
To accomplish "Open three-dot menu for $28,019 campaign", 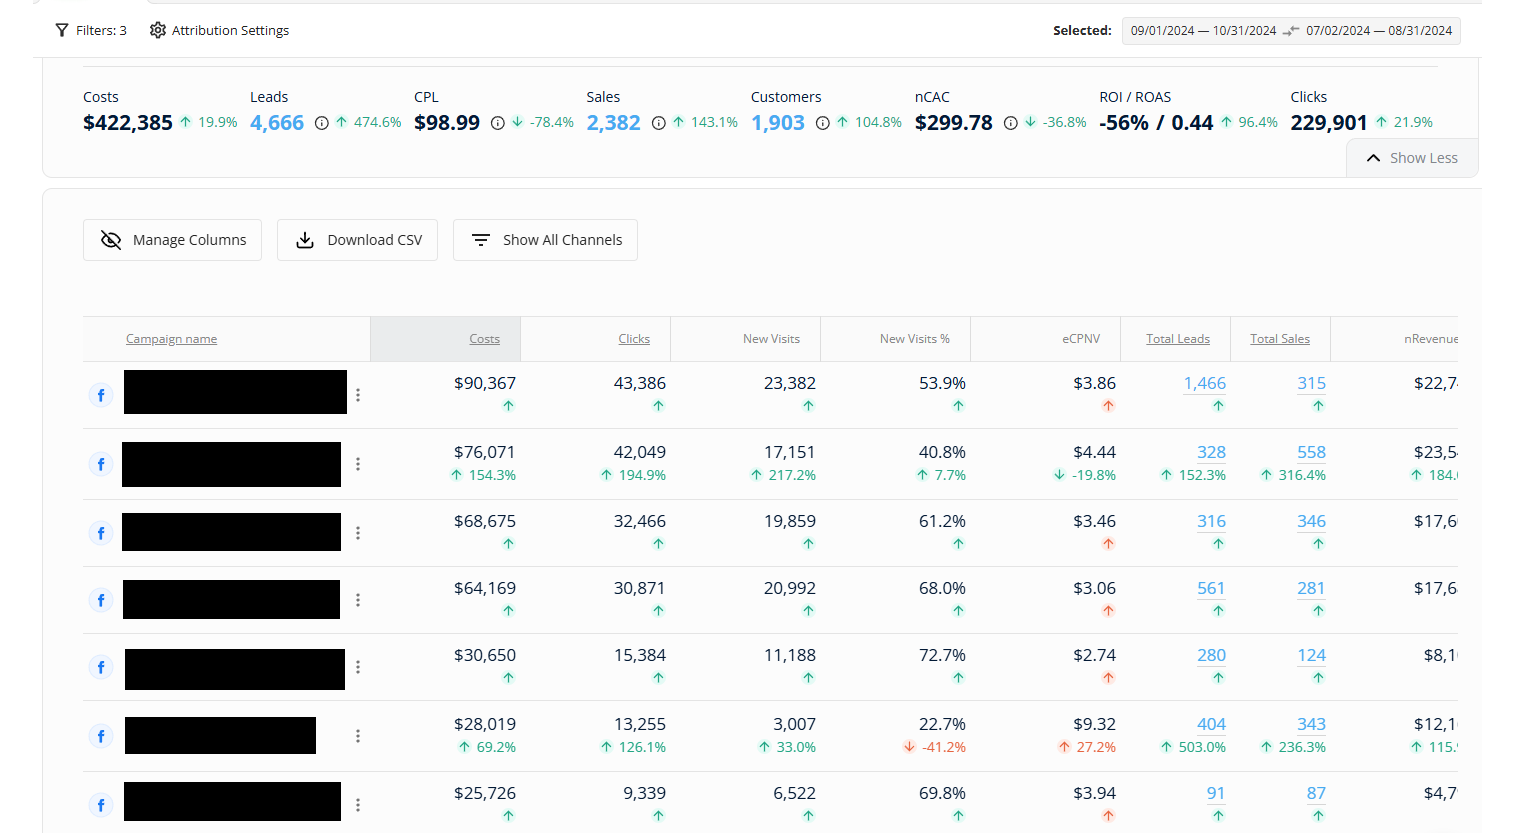I will click(x=358, y=736).
